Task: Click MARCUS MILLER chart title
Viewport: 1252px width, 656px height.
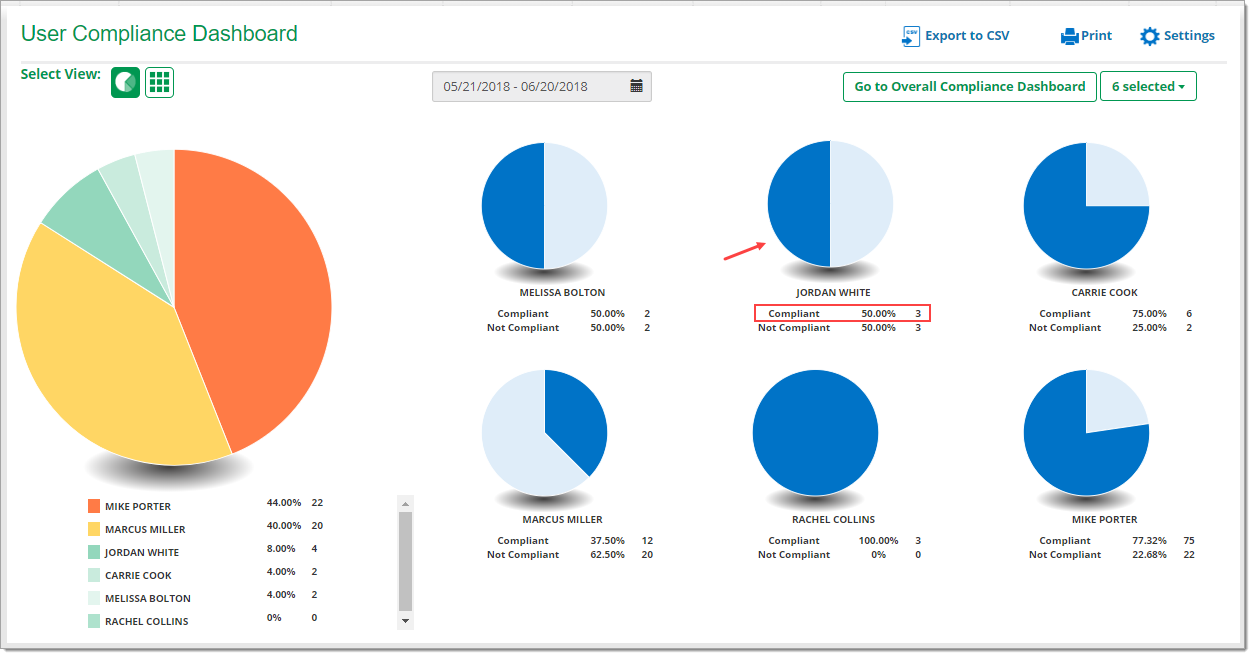Action: pyautogui.click(x=562, y=520)
